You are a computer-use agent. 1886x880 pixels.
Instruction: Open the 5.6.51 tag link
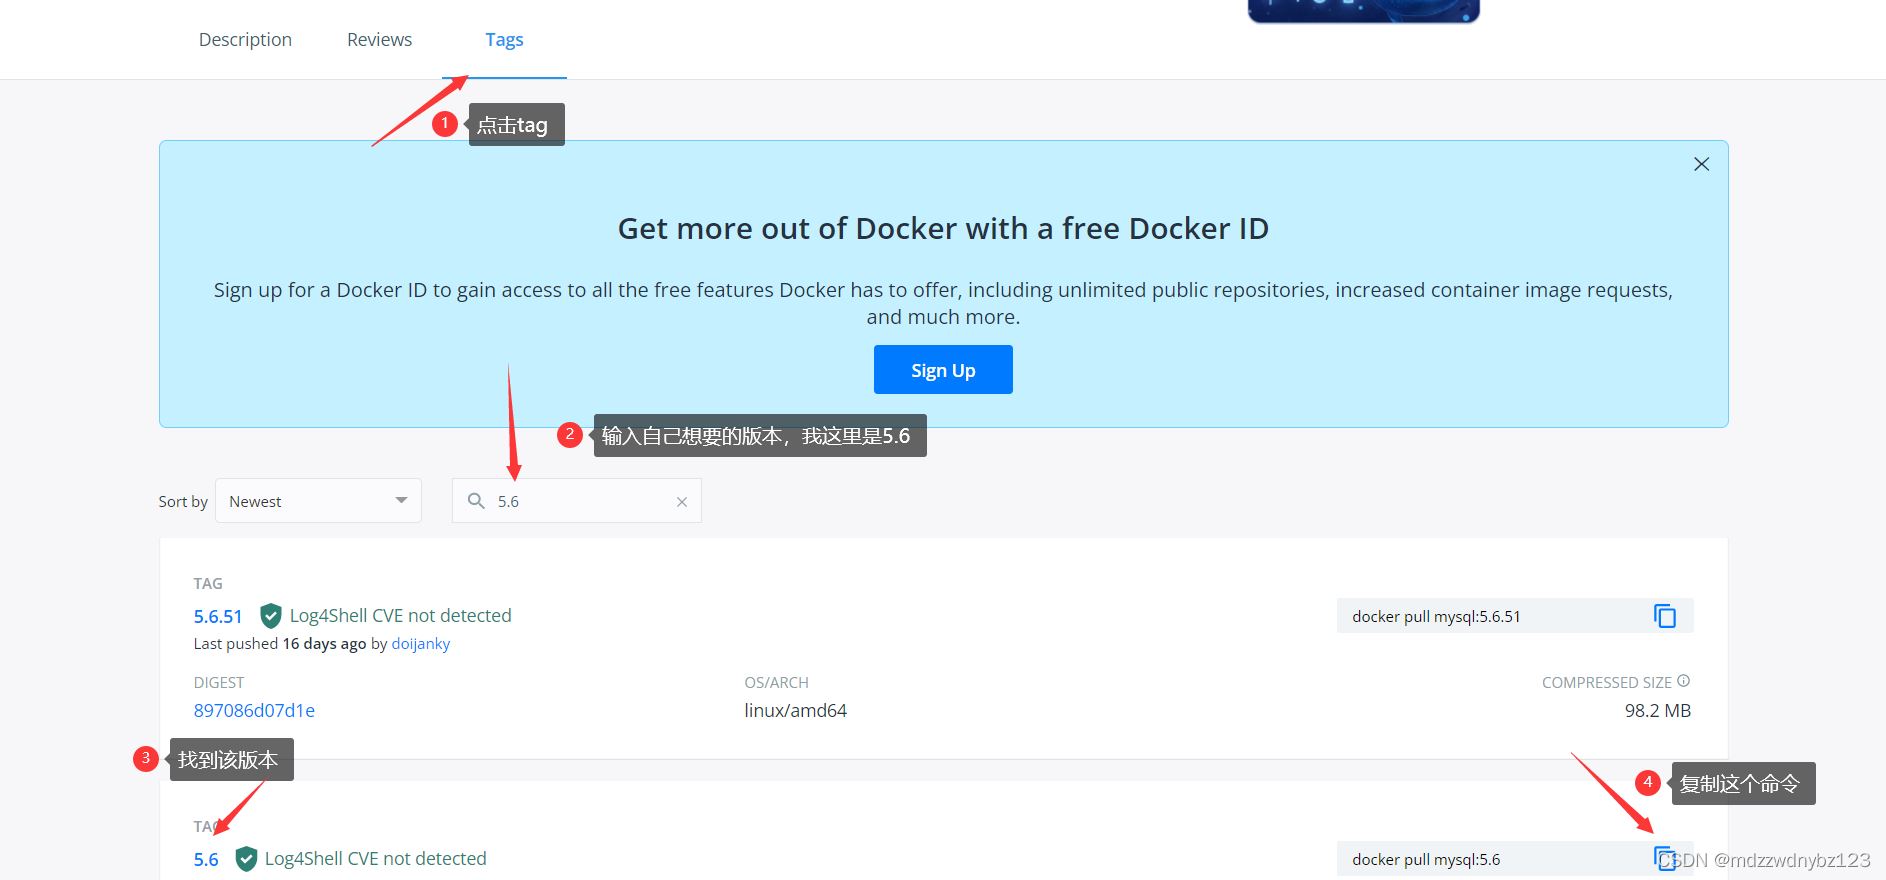(x=218, y=616)
